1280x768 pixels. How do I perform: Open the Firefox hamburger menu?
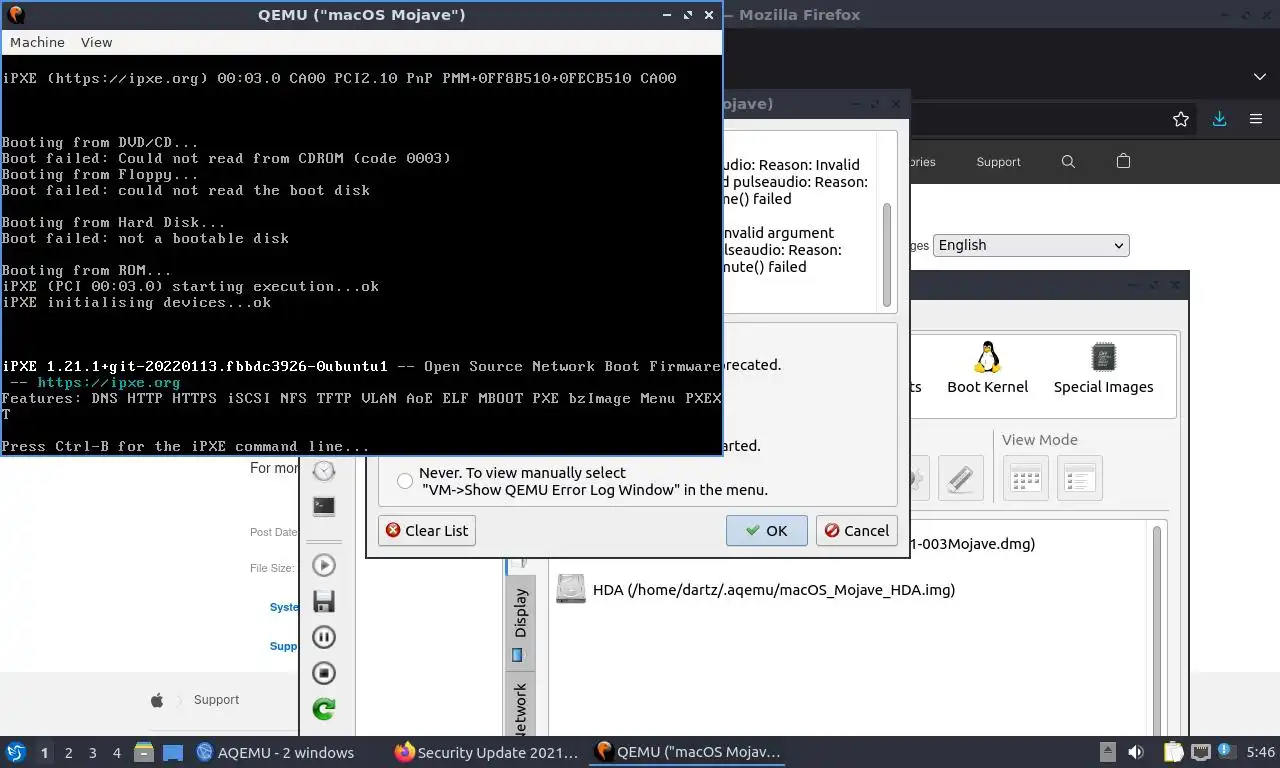(x=1256, y=119)
